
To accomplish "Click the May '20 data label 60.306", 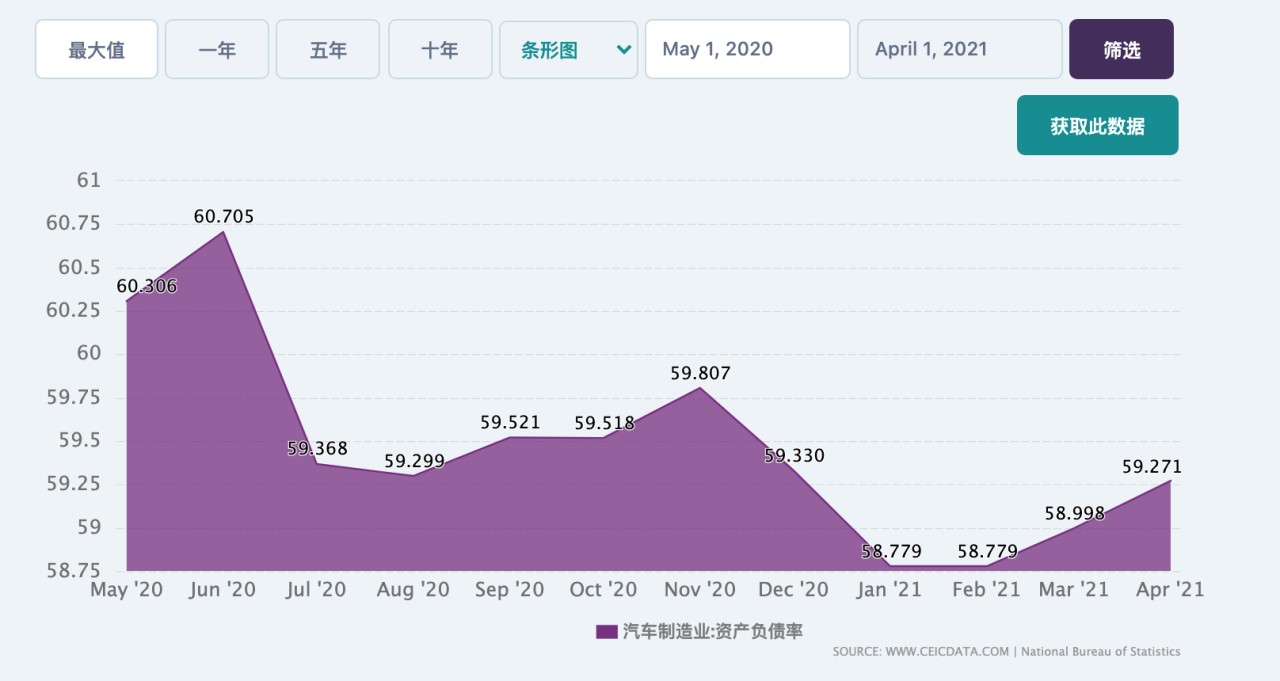I will coord(147,286).
